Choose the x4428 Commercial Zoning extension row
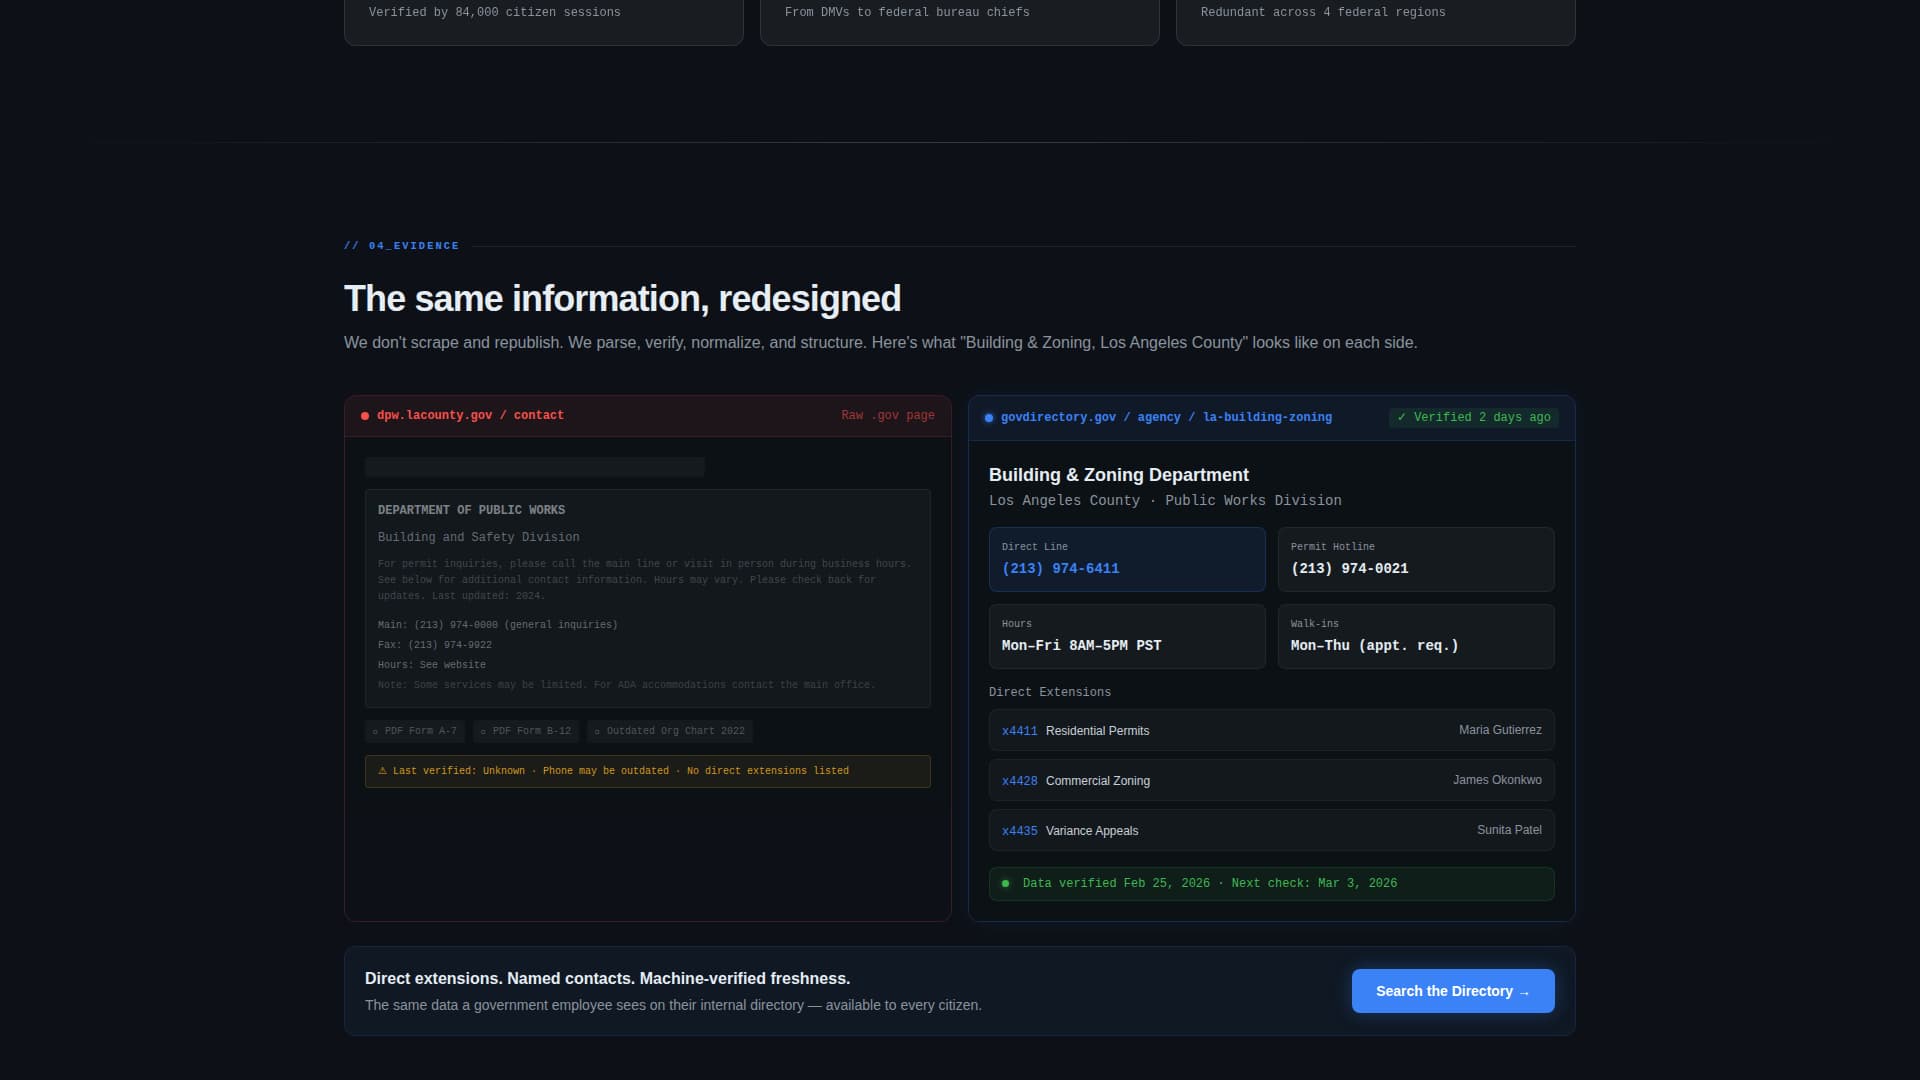The width and height of the screenshot is (1920, 1080). 1272,780
